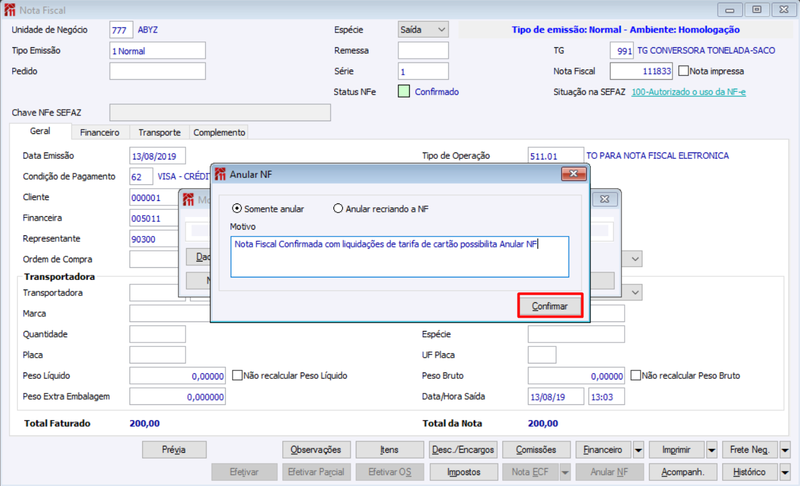Image resolution: width=800 pixels, height=486 pixels.
Task: Click the Unidade de Negócio 777 field
Action: pyautogui.click(x=121, y=30)
